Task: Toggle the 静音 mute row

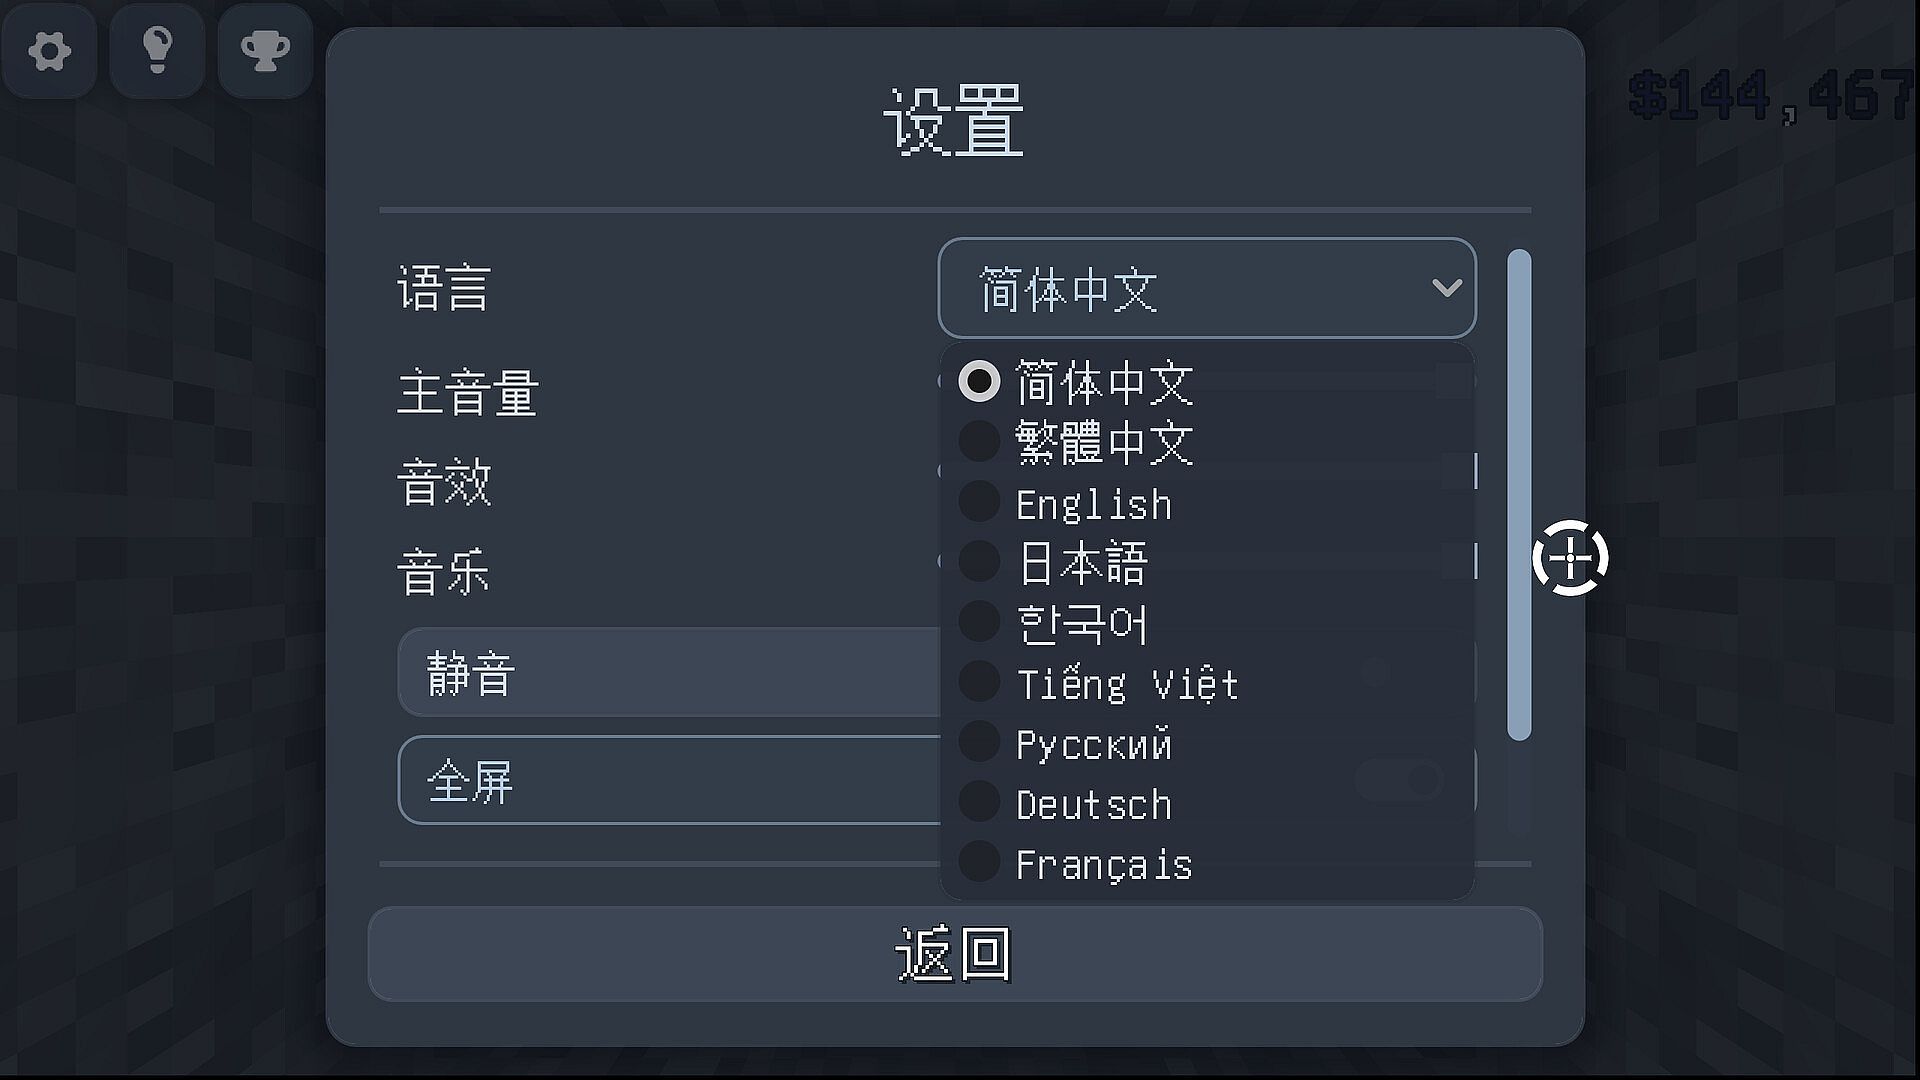Action: tap(937, 672)
